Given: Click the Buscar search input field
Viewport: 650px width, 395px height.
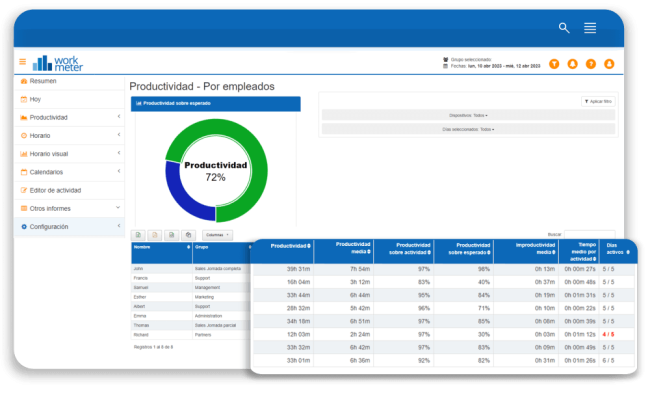Looking at the screenshot, I should pyautogui.click(x=589, y=235).
